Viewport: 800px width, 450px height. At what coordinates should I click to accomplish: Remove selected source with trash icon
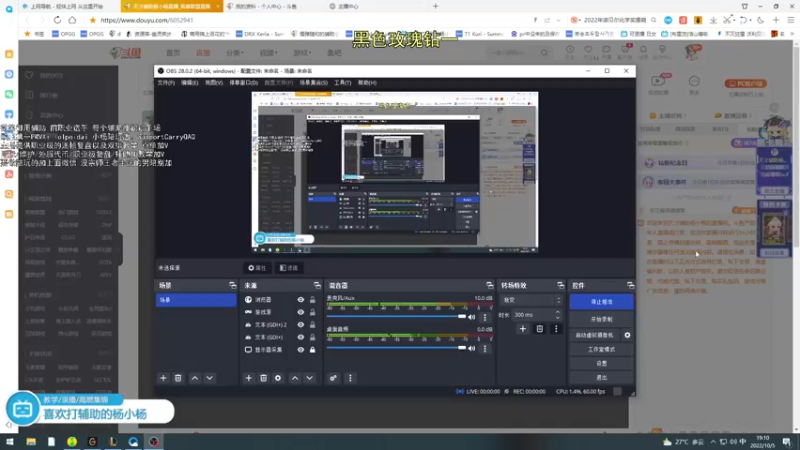coord(263,378)
